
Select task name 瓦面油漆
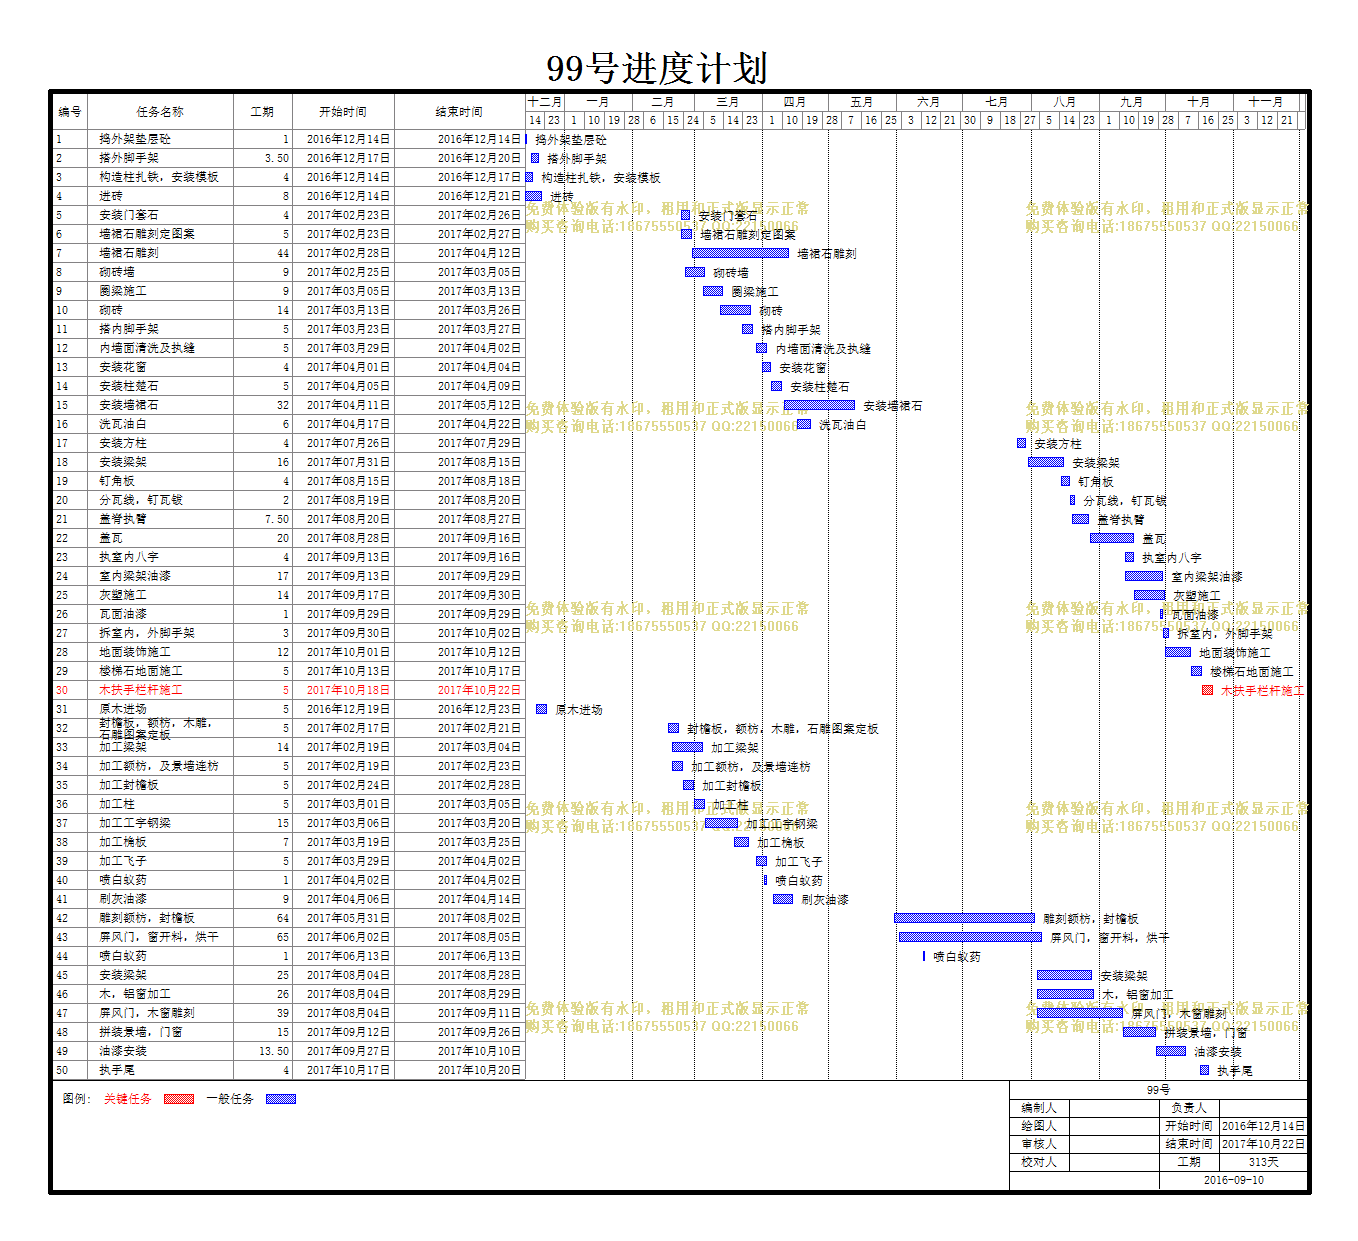click(123, 614)
